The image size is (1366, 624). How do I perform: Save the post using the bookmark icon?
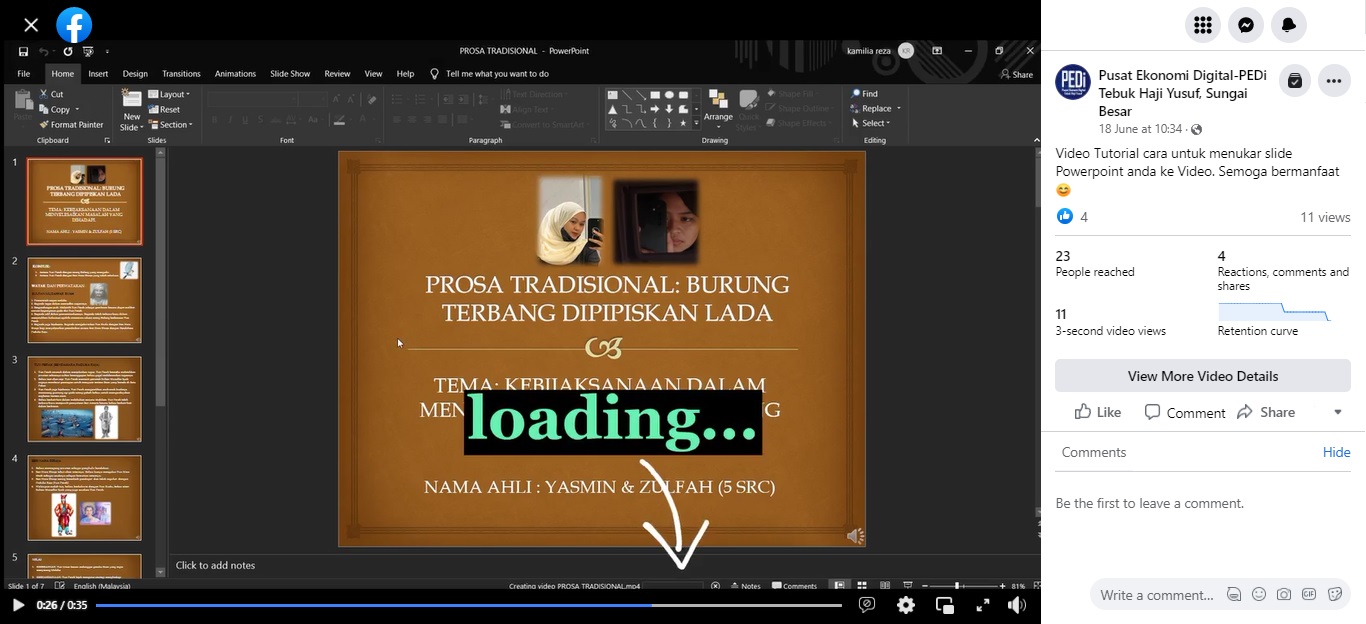(x=1295, y=81)
